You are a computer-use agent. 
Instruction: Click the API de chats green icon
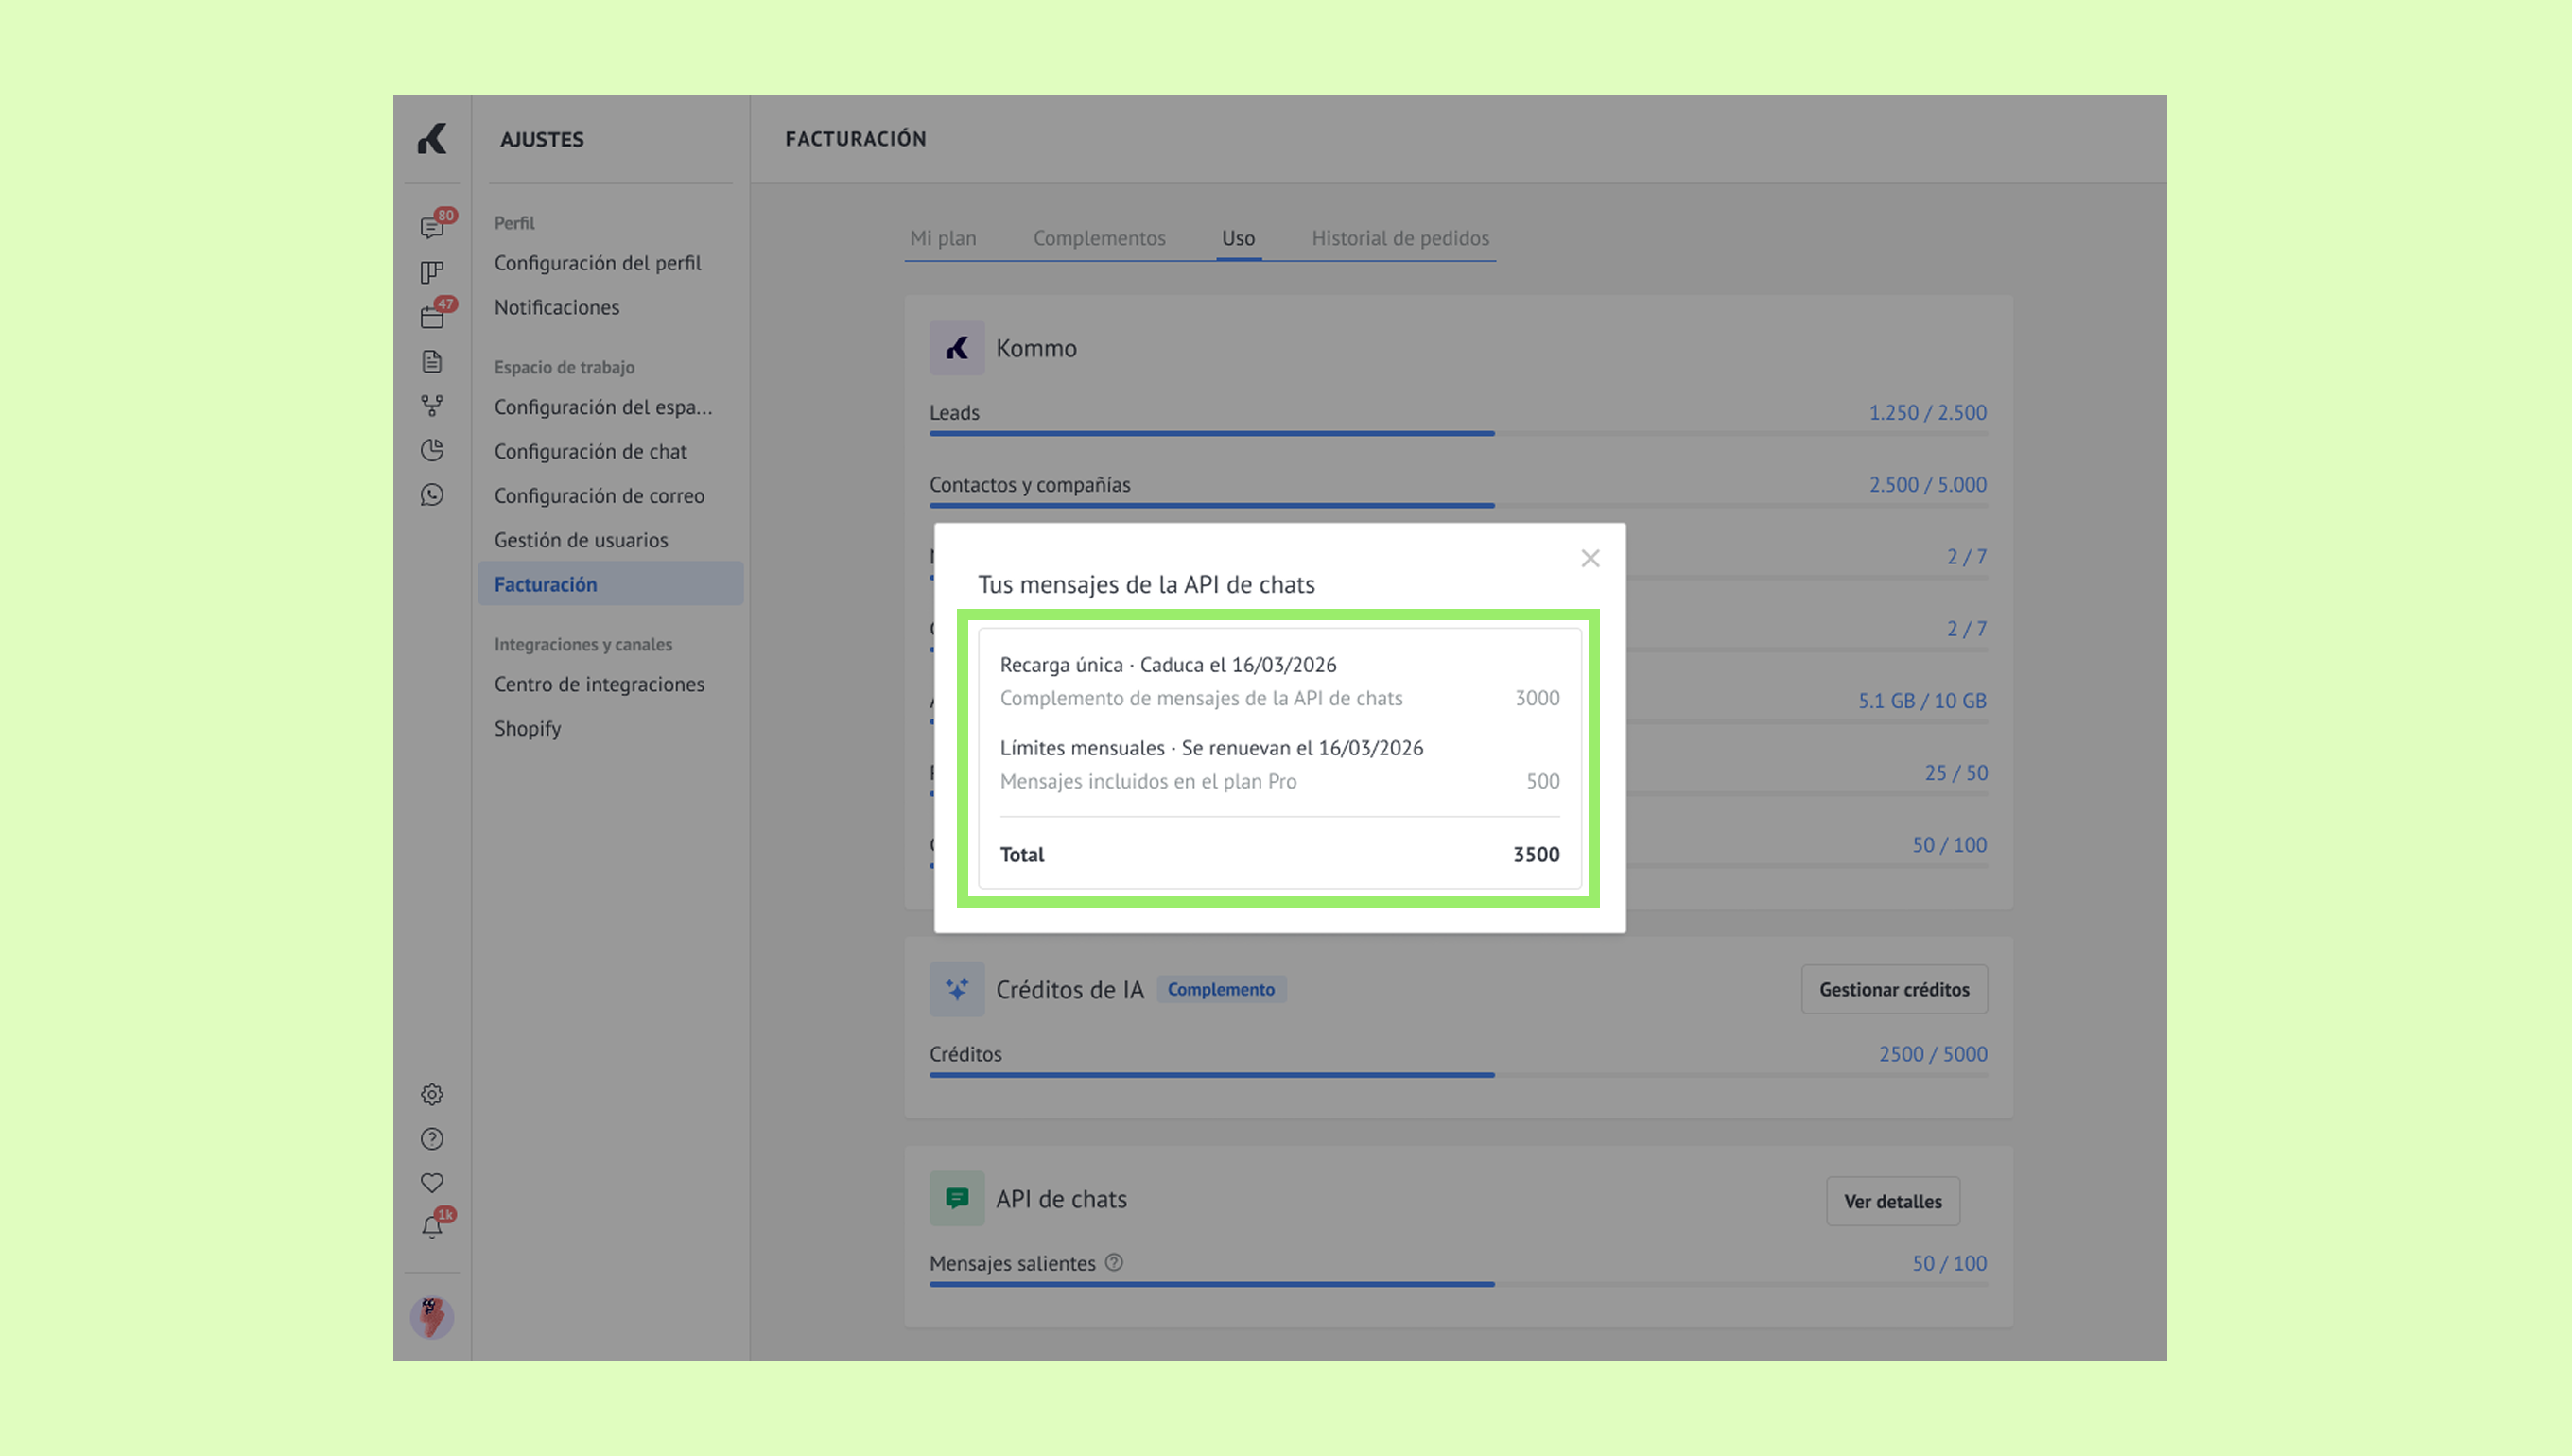957,1198
